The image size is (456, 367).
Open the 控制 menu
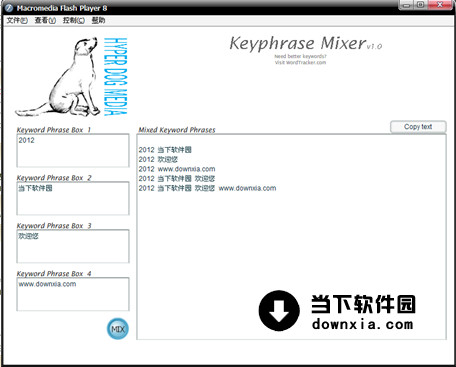(74, 21)
